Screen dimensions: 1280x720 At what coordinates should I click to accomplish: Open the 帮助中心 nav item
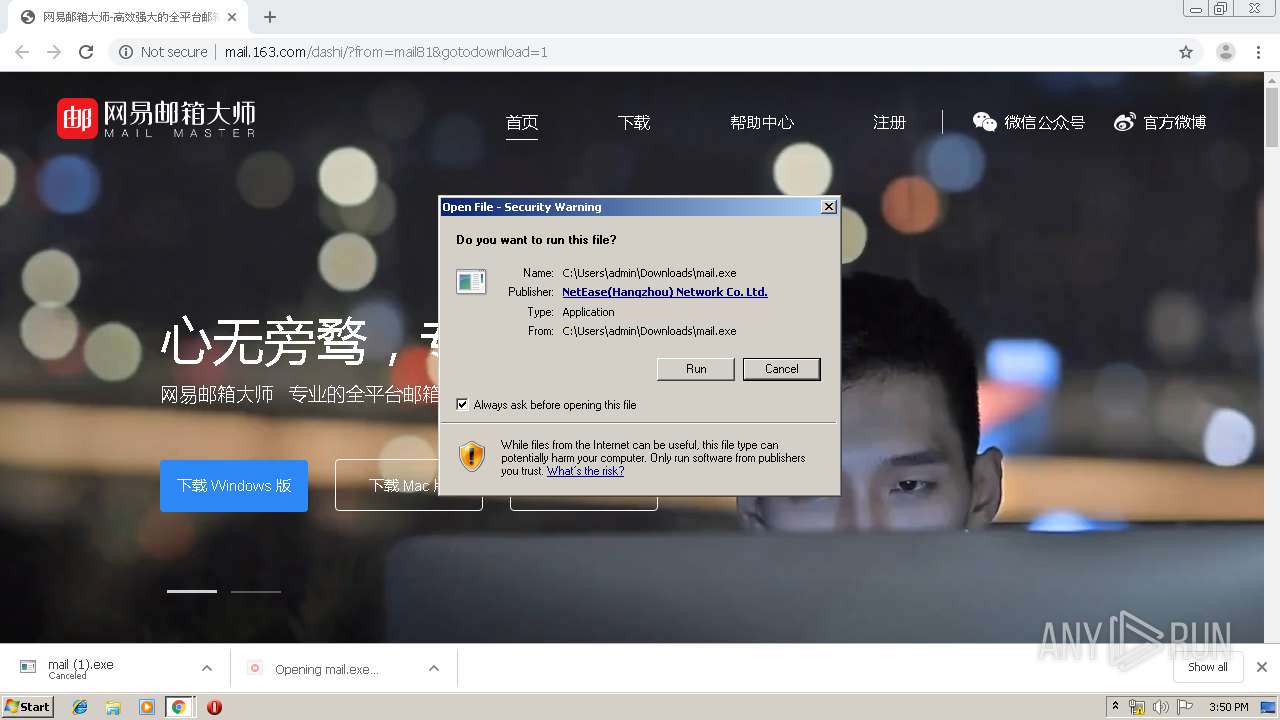762,123
